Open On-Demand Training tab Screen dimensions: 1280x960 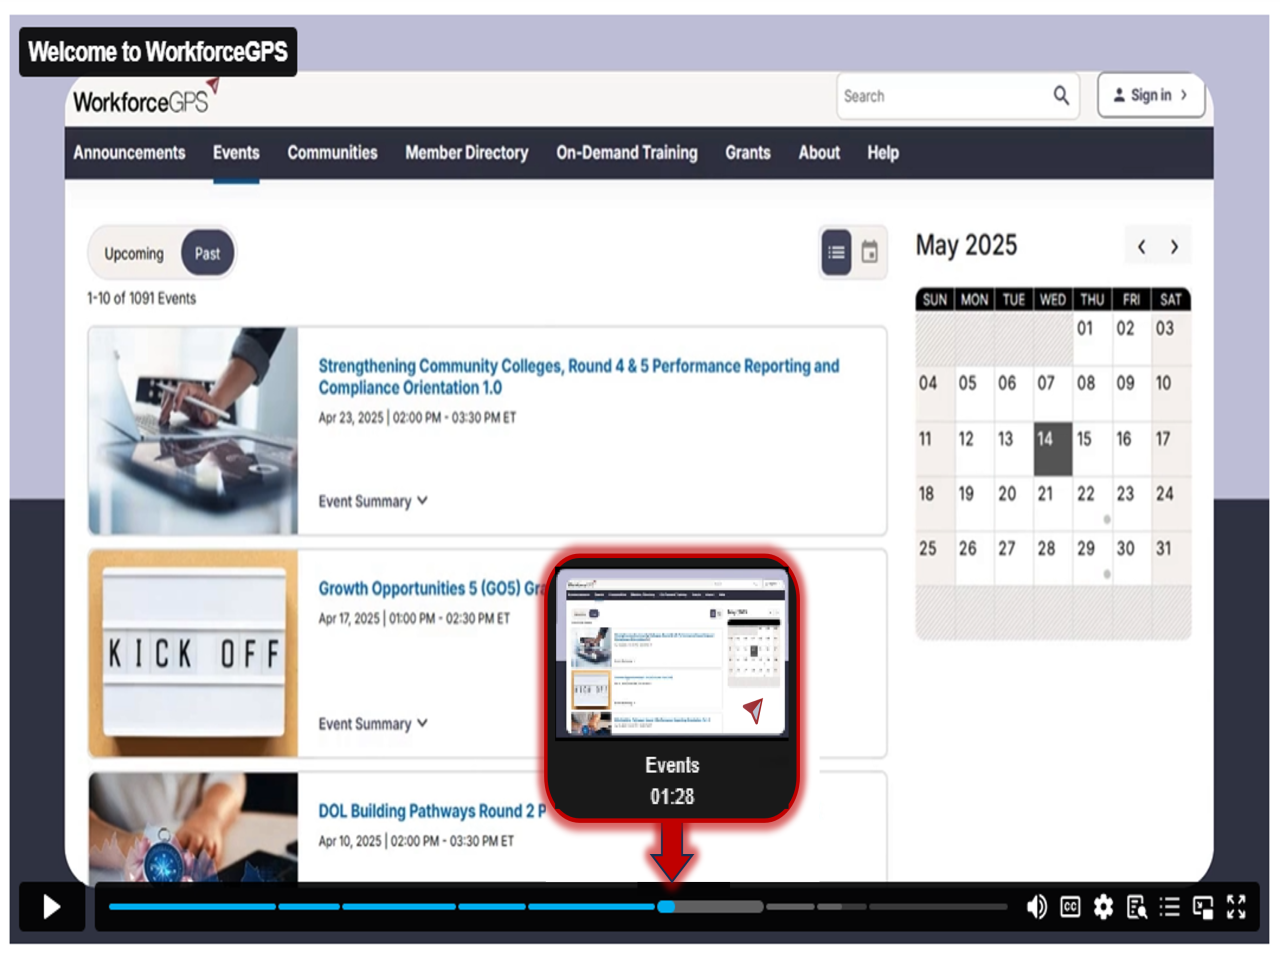pyautogui.click(x=626, y=153)
